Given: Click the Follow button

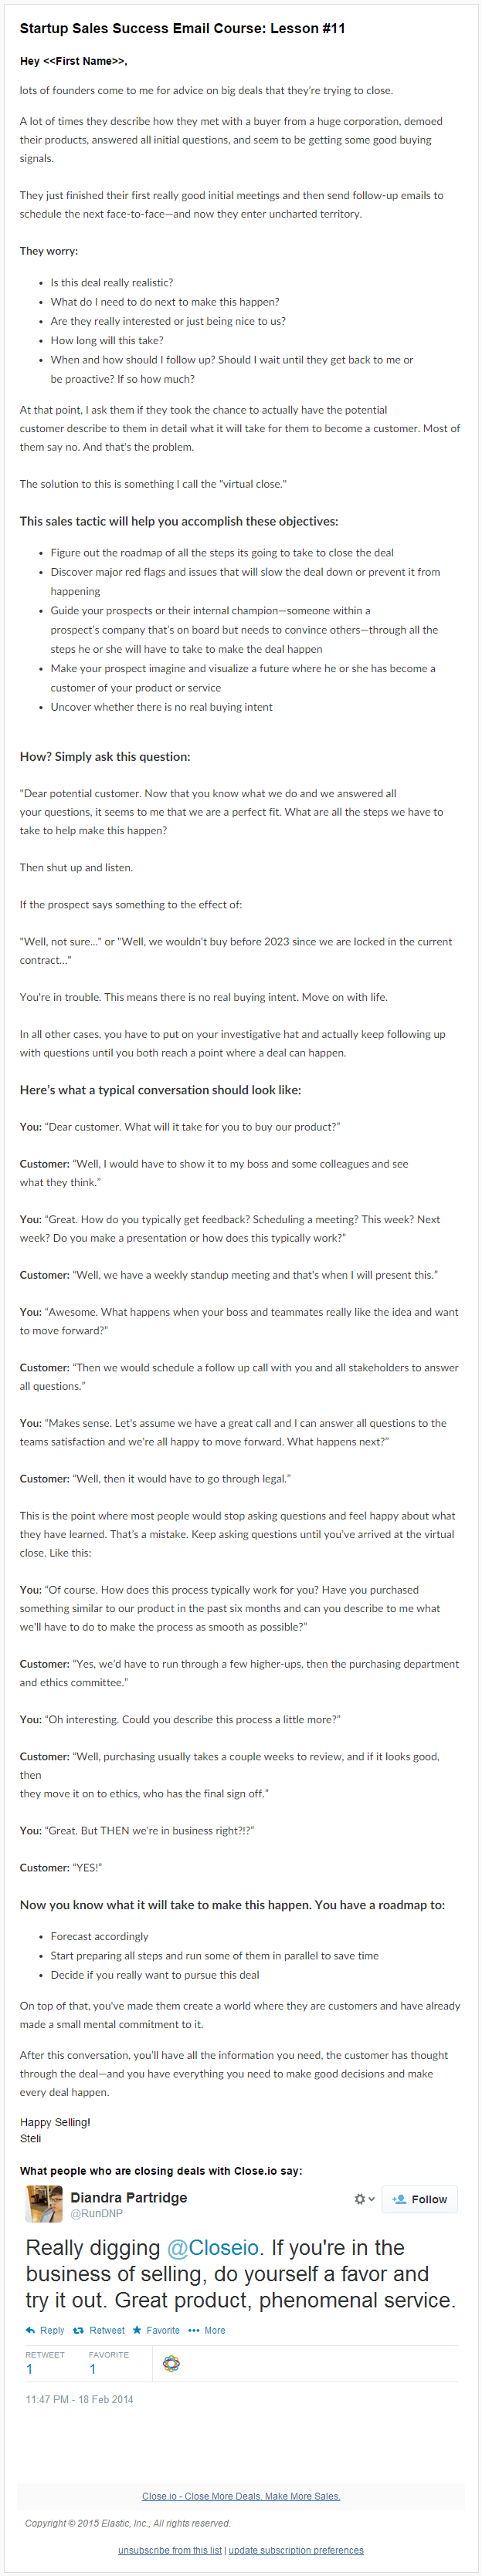Looking at the screenshot, I should pos(420,2200).
